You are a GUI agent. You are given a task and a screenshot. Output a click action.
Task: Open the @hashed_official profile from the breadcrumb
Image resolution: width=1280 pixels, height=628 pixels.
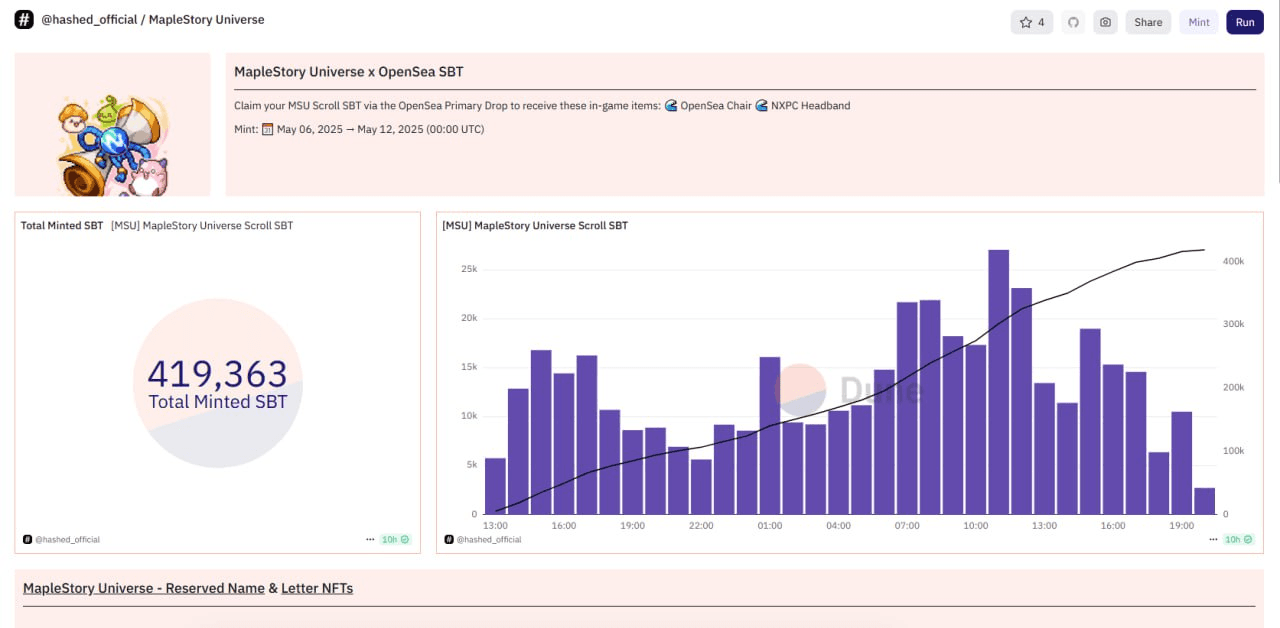88,20
